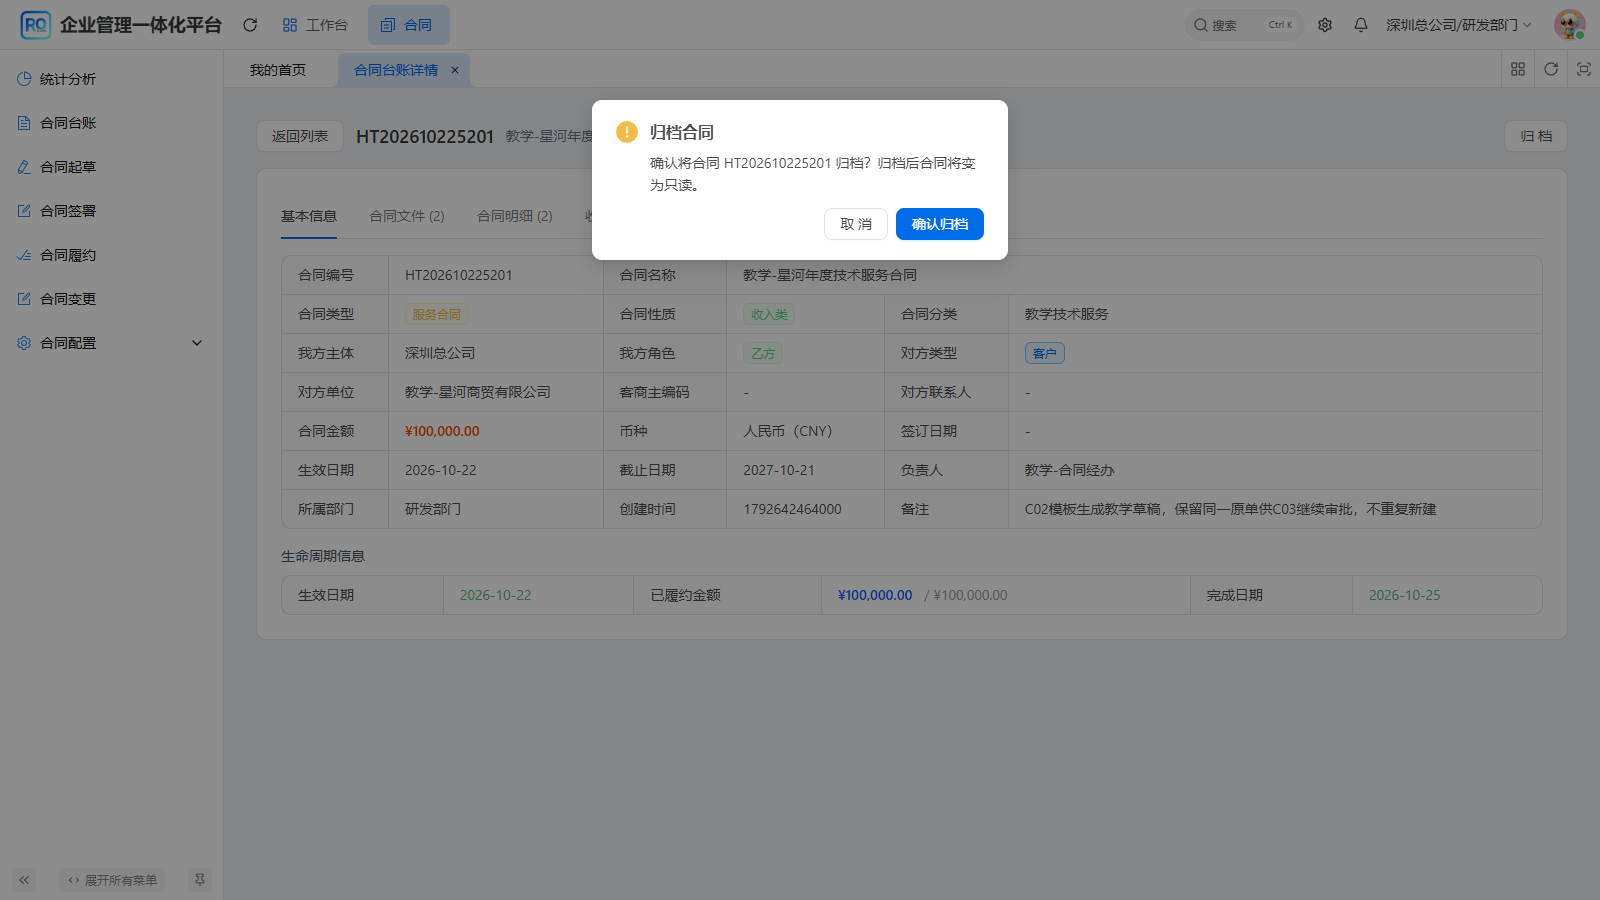This screenshot has height=900, width=1600.
Task: Select the 合同台账详情 tab
Action: [x=396, y=70]
